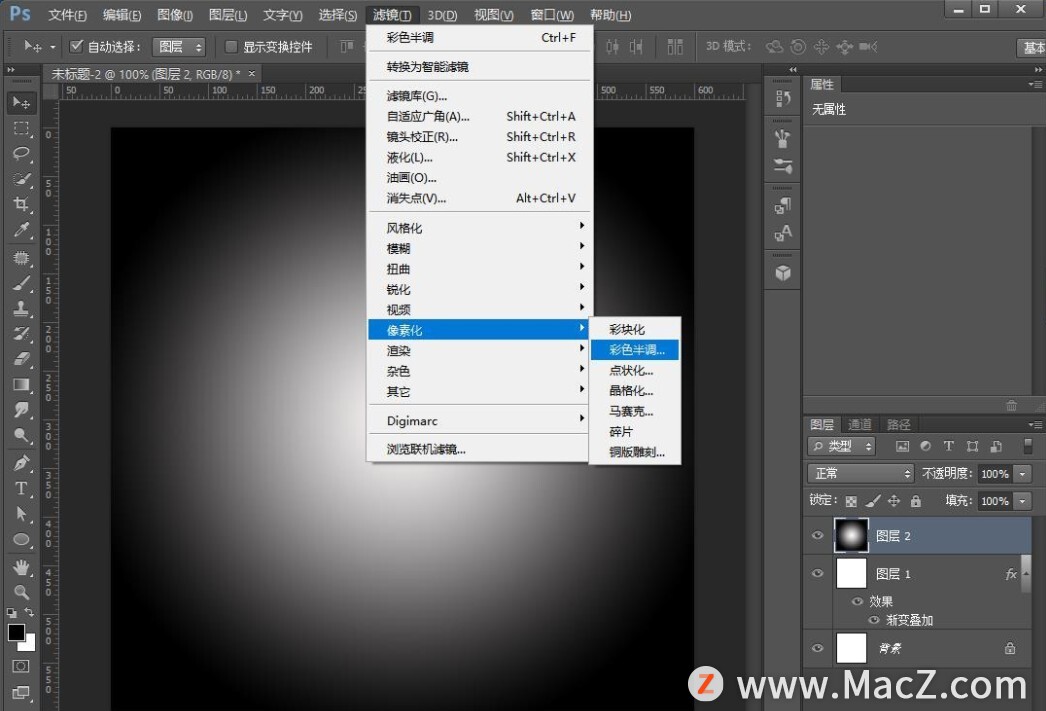Select the Brush tool

pos(21,283)
